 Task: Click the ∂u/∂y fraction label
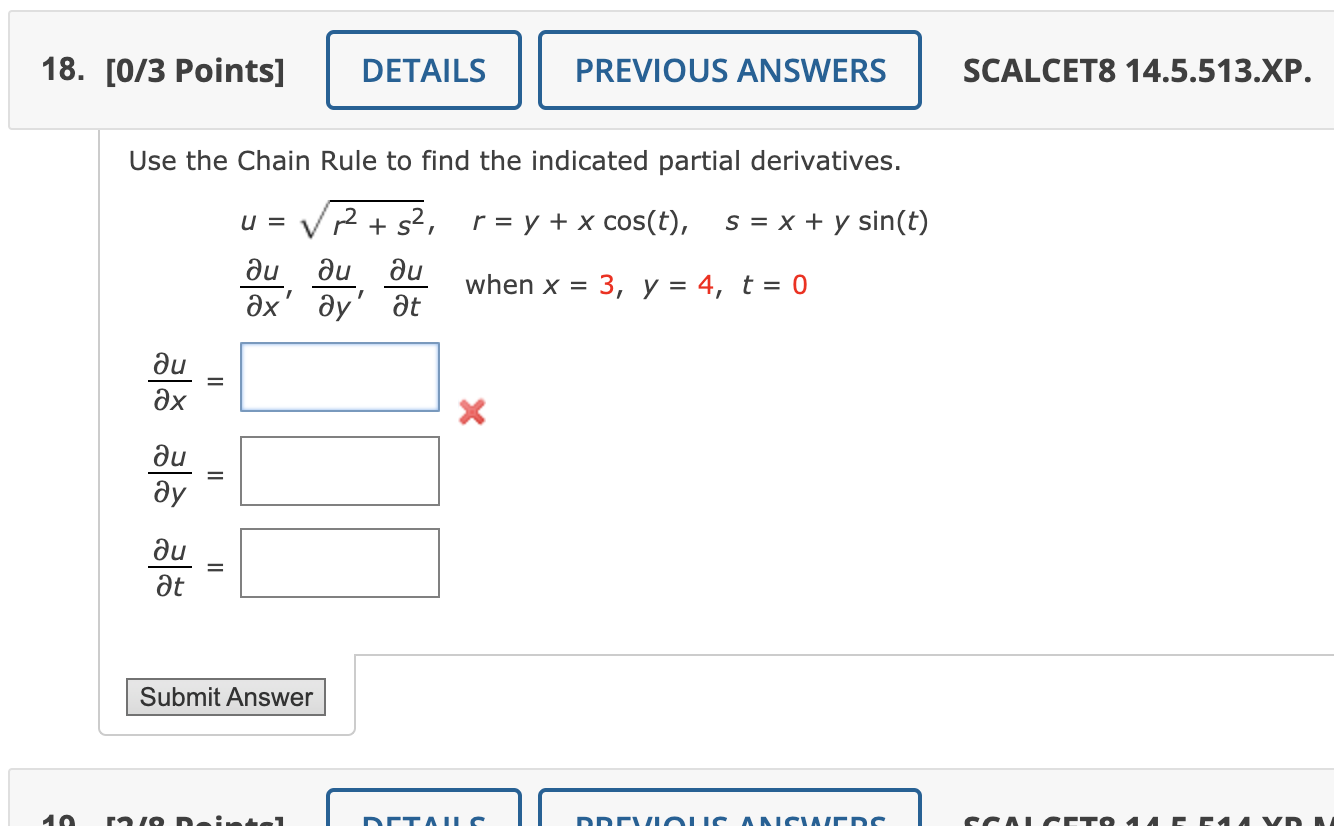[170, 471]
